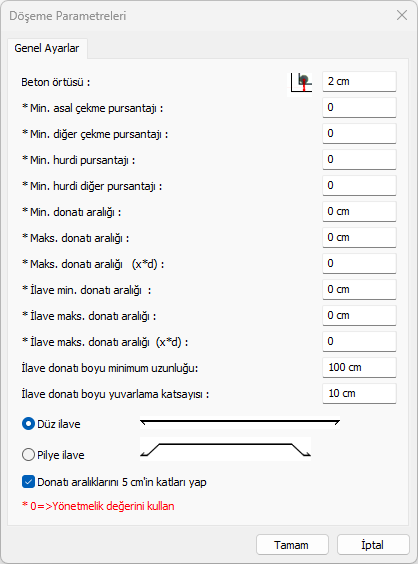Click the concrete cover diagram icon
Screen dimensions: 418x564
point(301,82)
